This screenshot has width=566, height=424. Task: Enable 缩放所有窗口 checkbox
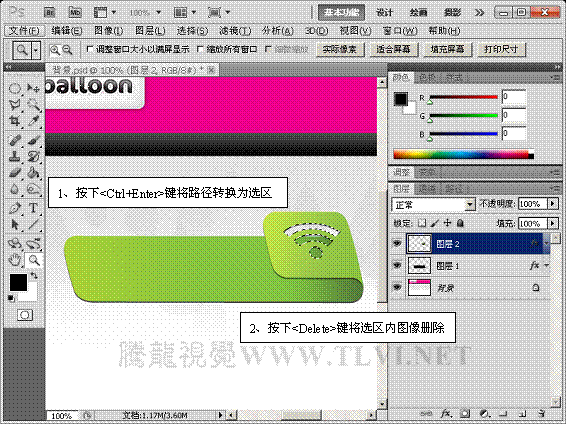(200, 49)
